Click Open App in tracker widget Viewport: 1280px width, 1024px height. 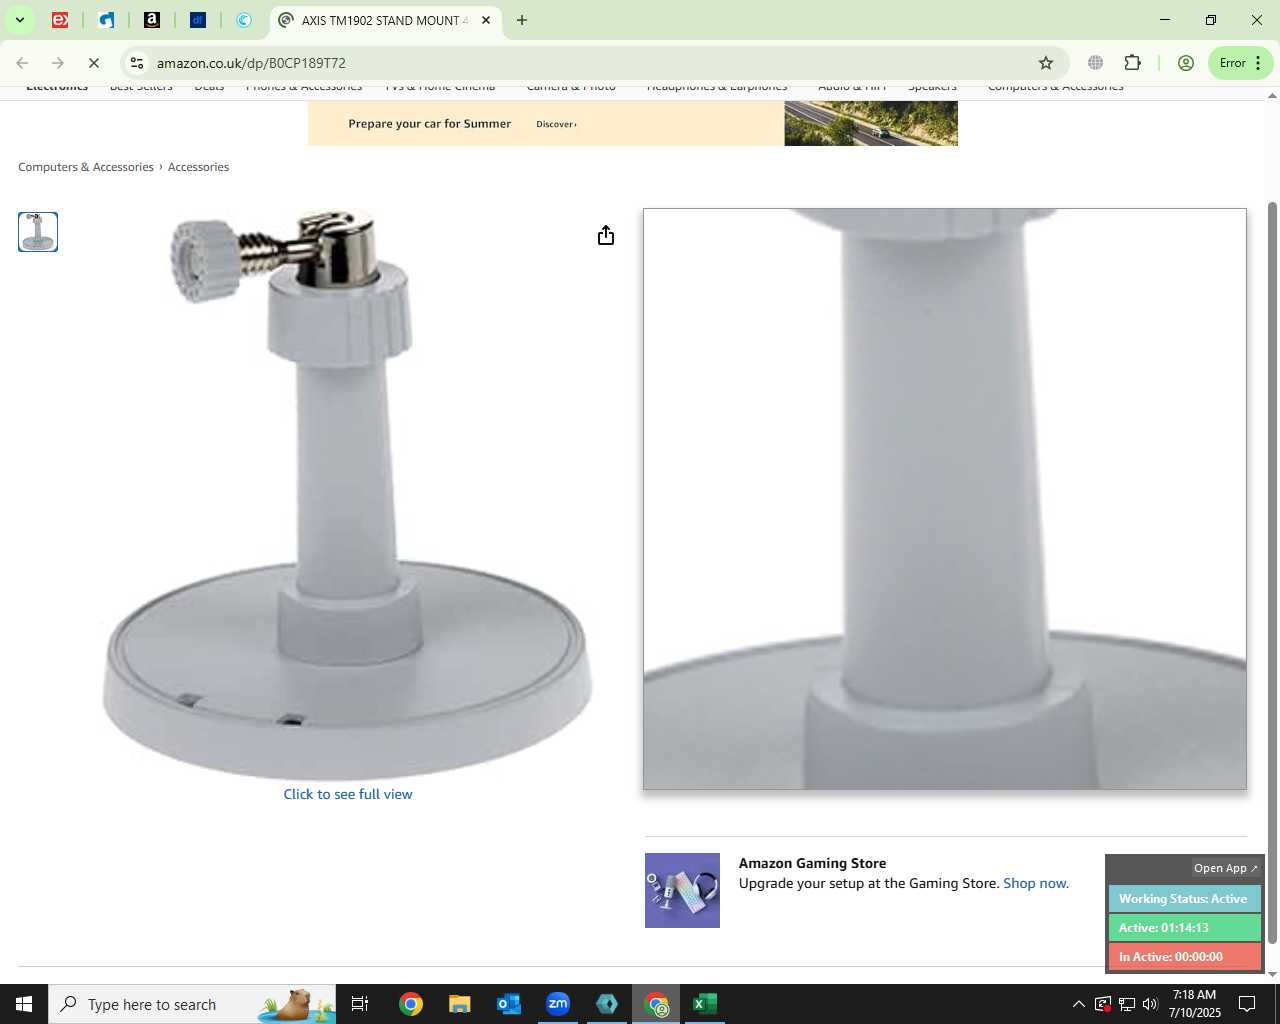tap(1226, 868)
